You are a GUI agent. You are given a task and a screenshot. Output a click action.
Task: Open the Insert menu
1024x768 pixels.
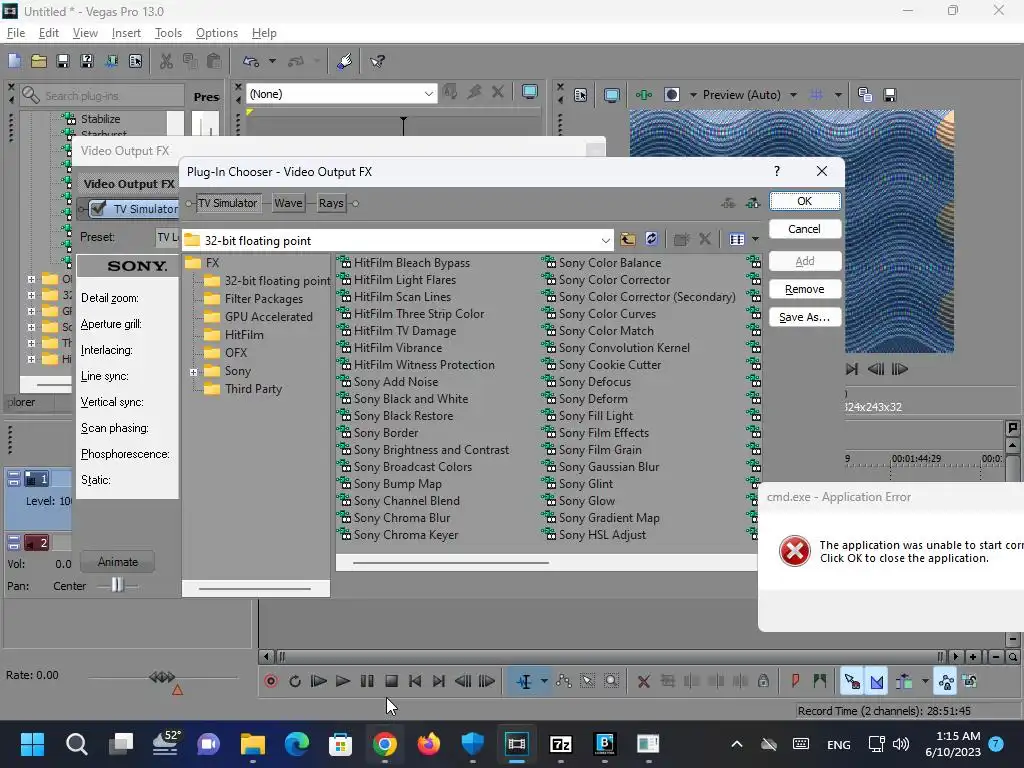click(x=126, y=33)
